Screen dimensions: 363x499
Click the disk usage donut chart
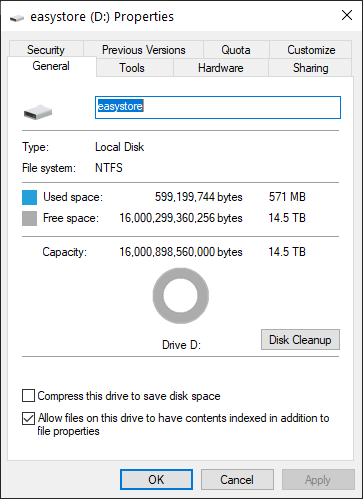[x=181, y=296]
